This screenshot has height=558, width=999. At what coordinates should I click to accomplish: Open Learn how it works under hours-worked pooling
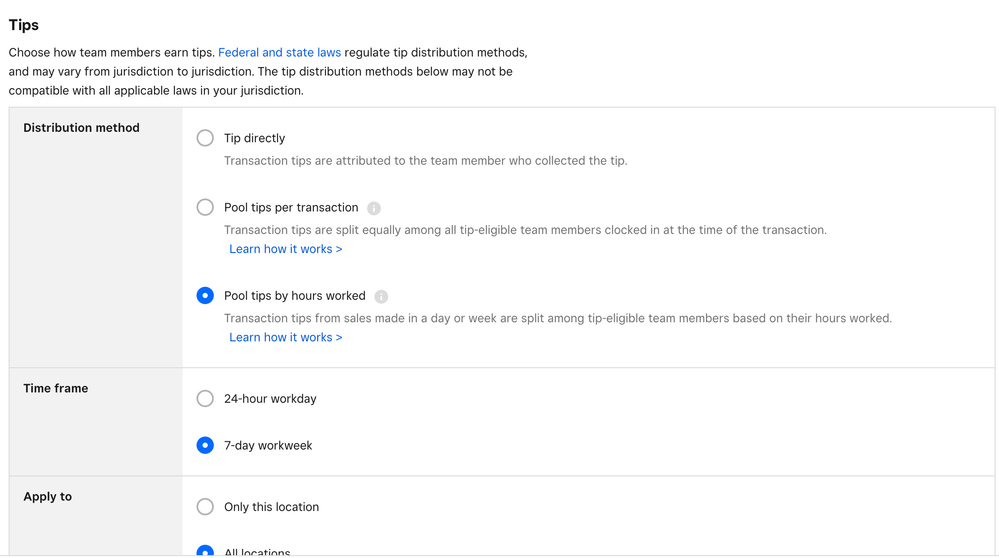pos(285,337)
